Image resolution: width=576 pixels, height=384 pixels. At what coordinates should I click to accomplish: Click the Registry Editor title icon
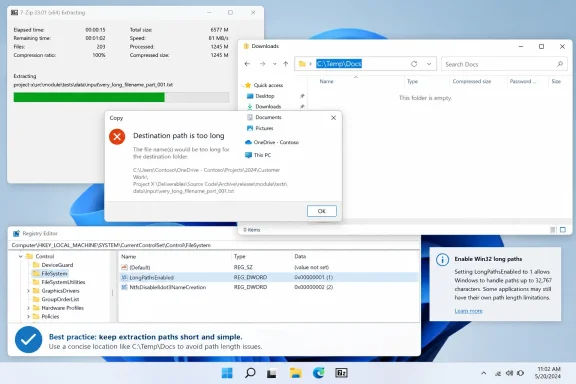[16, 233]
